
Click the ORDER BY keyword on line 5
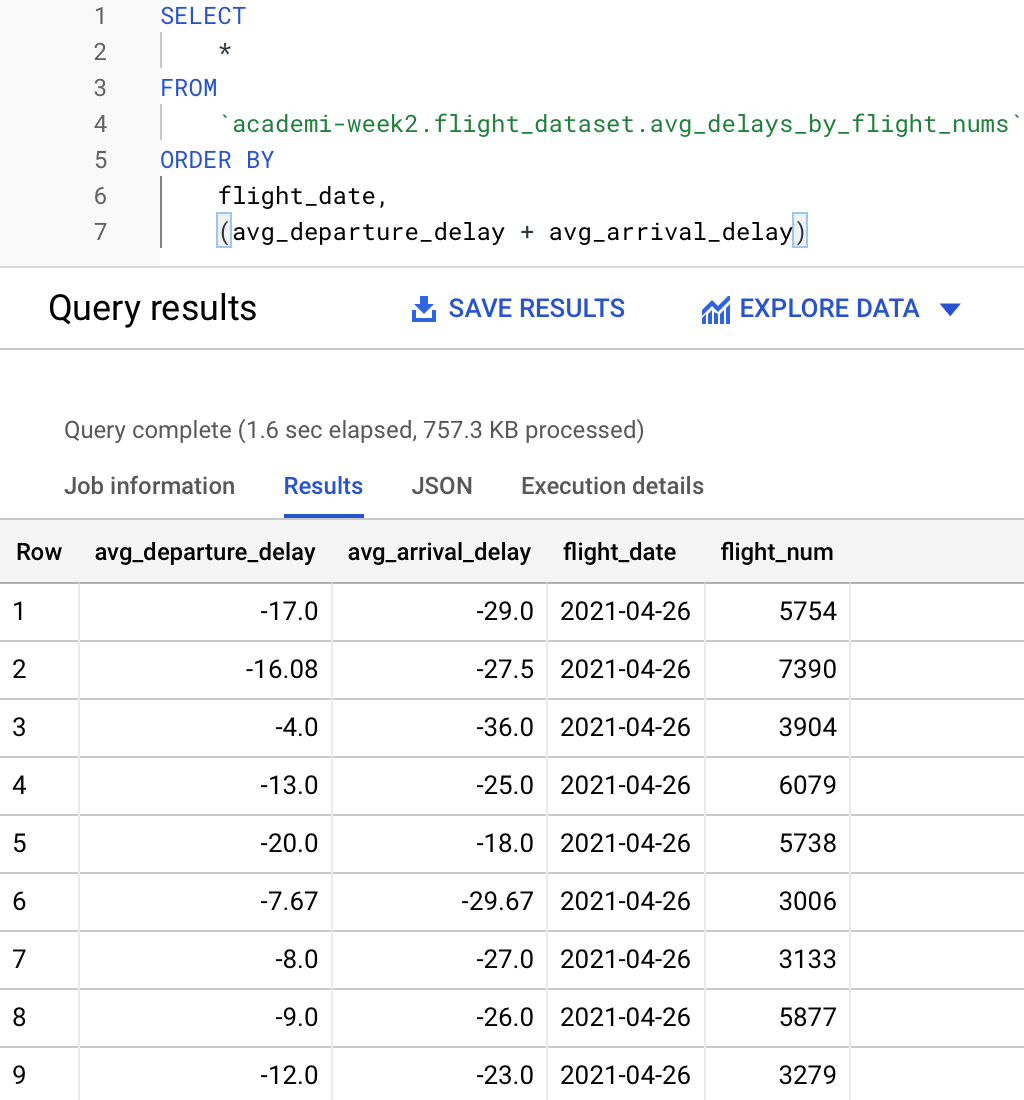tap(217, 159)
